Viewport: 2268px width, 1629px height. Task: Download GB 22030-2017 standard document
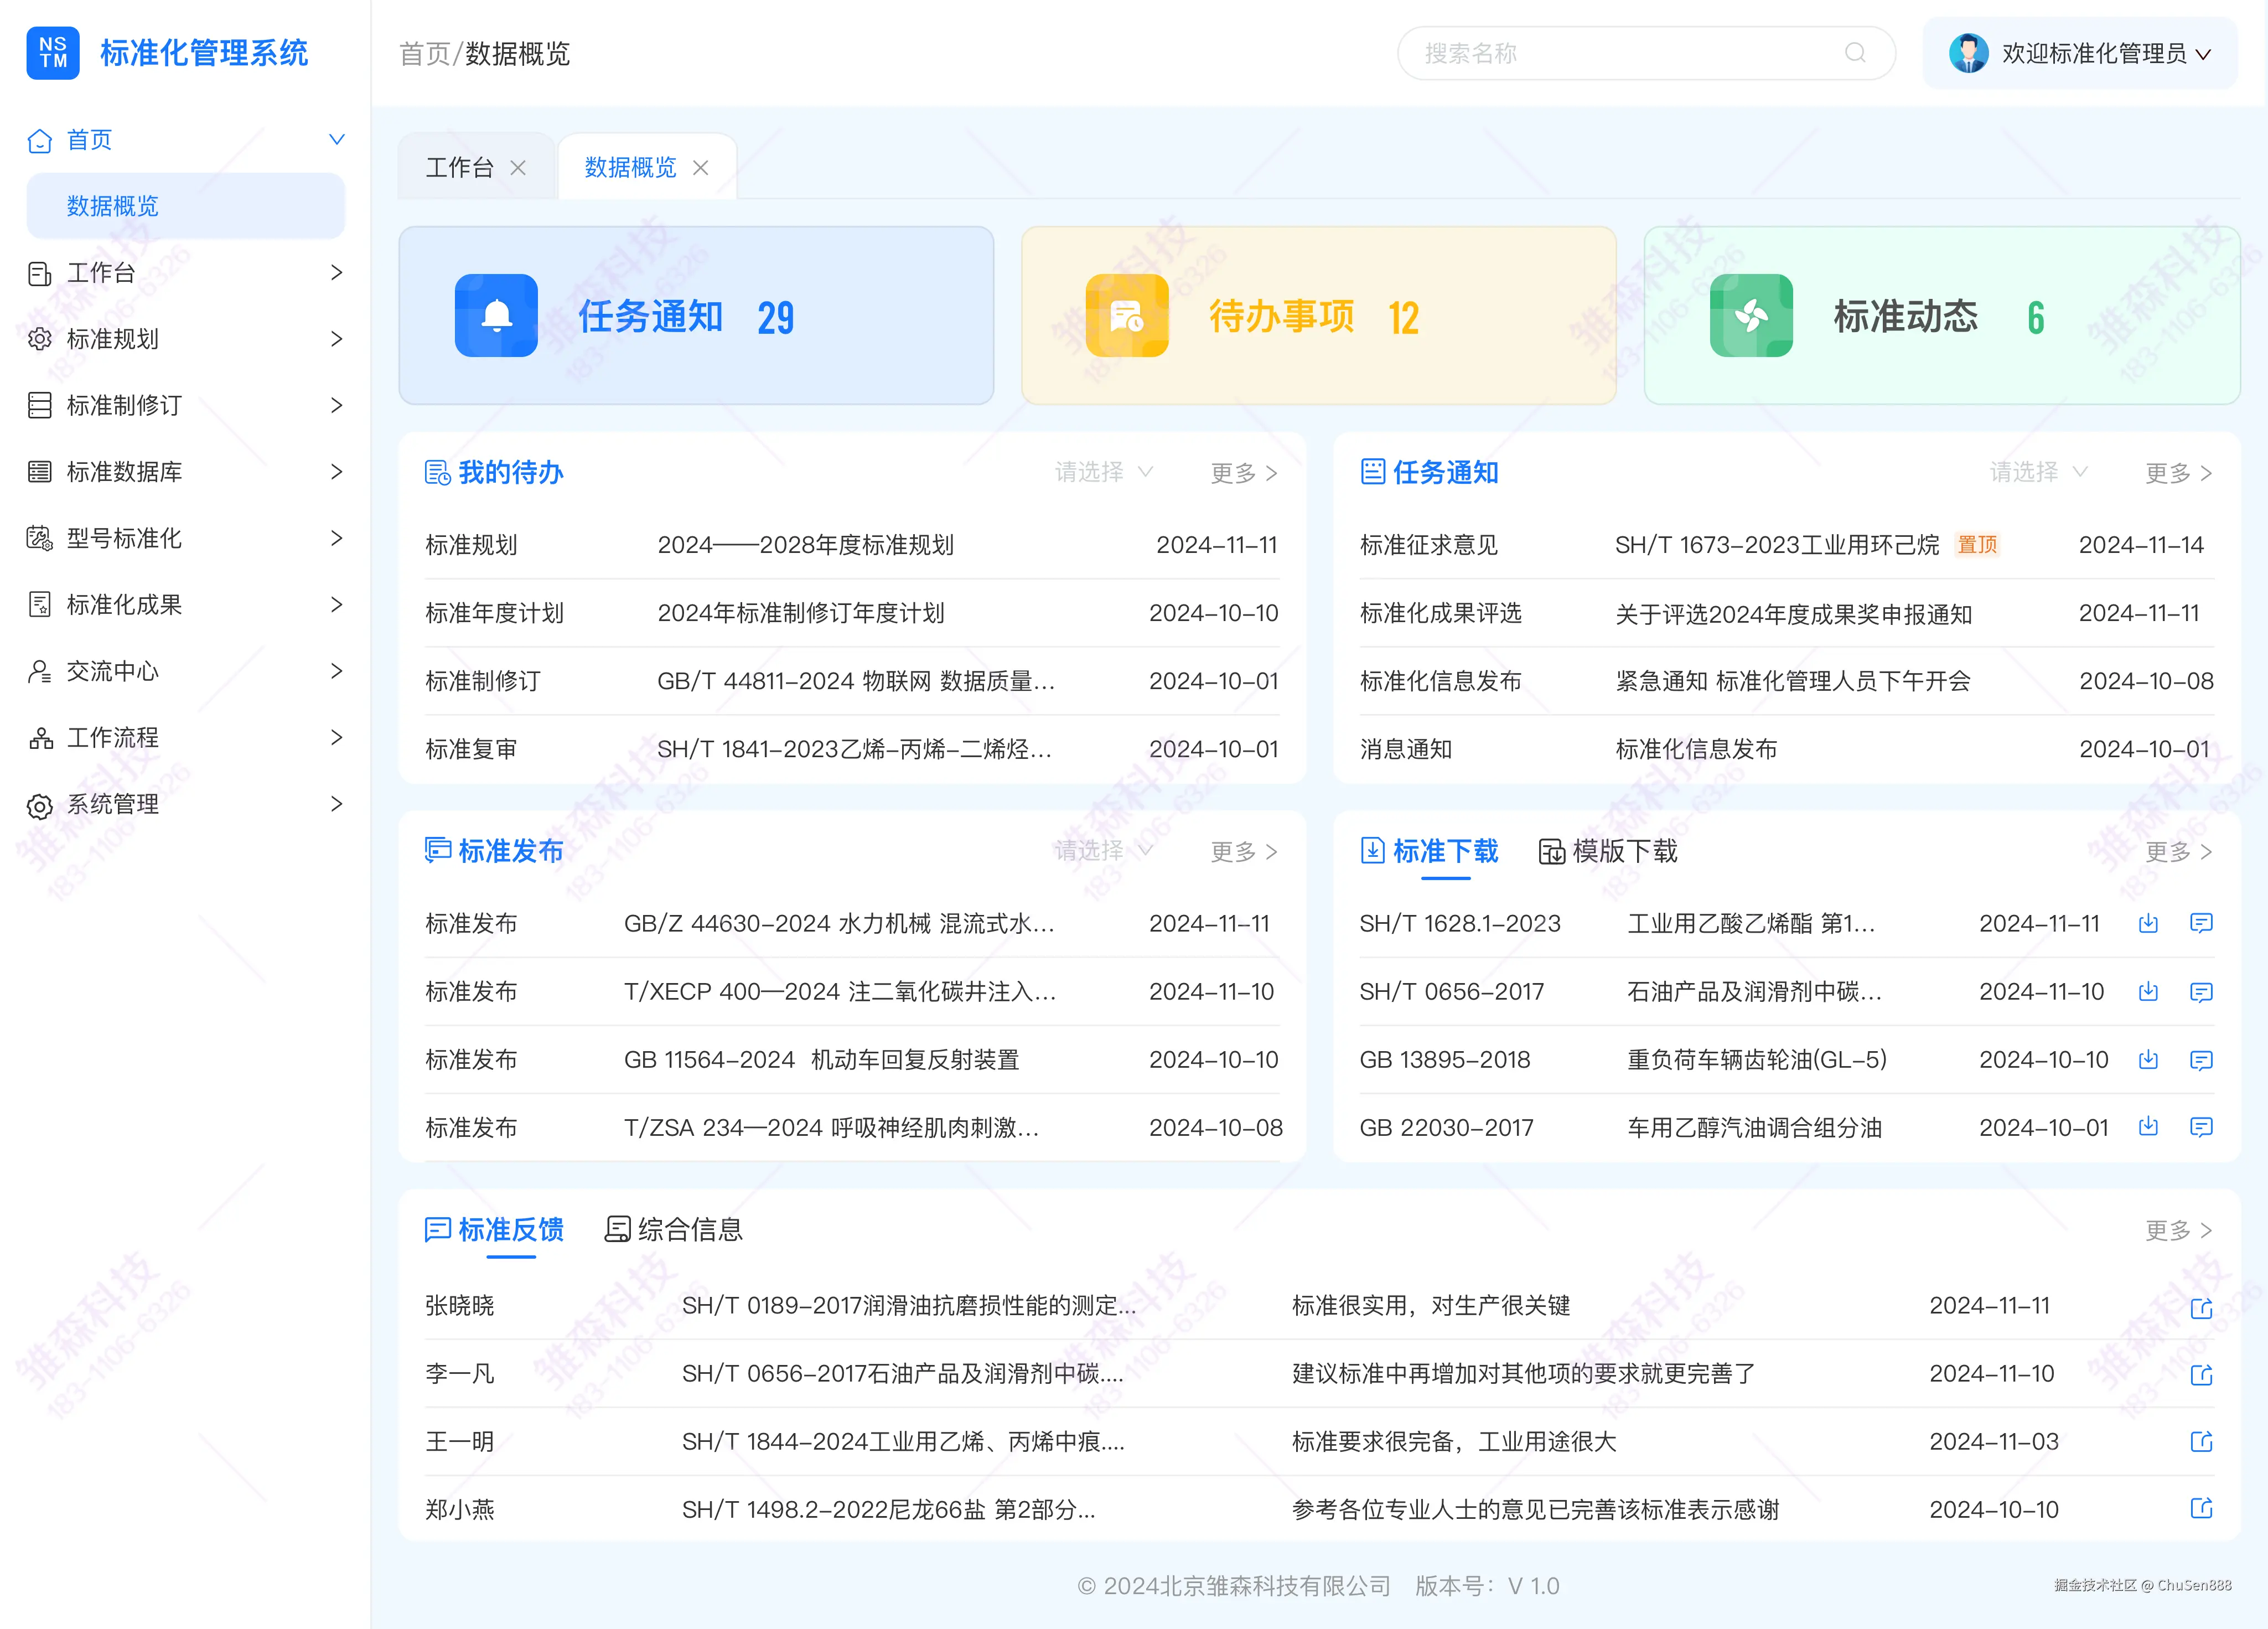[x=2148, y=1127]
